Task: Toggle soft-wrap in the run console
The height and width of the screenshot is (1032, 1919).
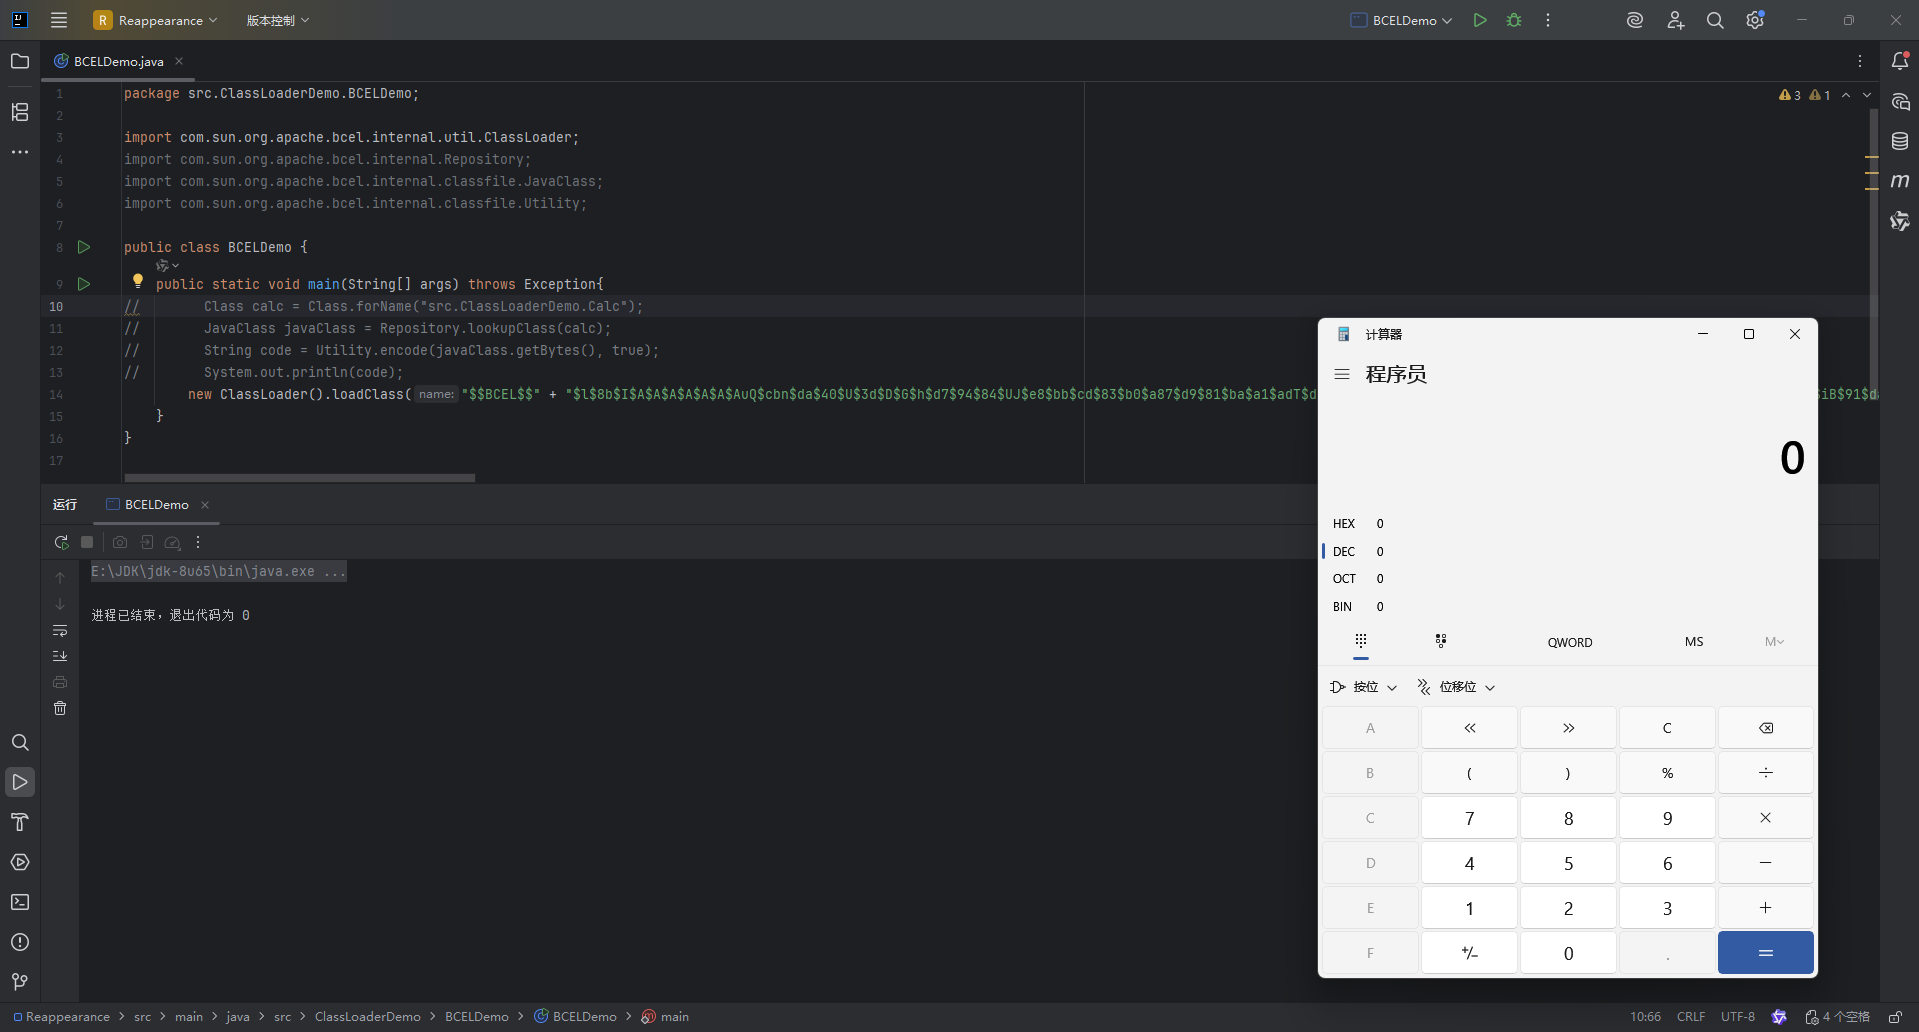Action: point(60,630)
